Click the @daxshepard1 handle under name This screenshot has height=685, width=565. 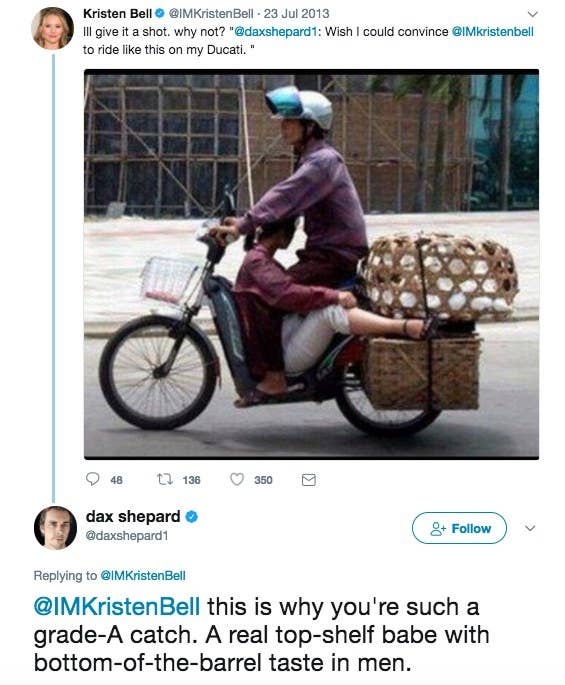point(127,535)
